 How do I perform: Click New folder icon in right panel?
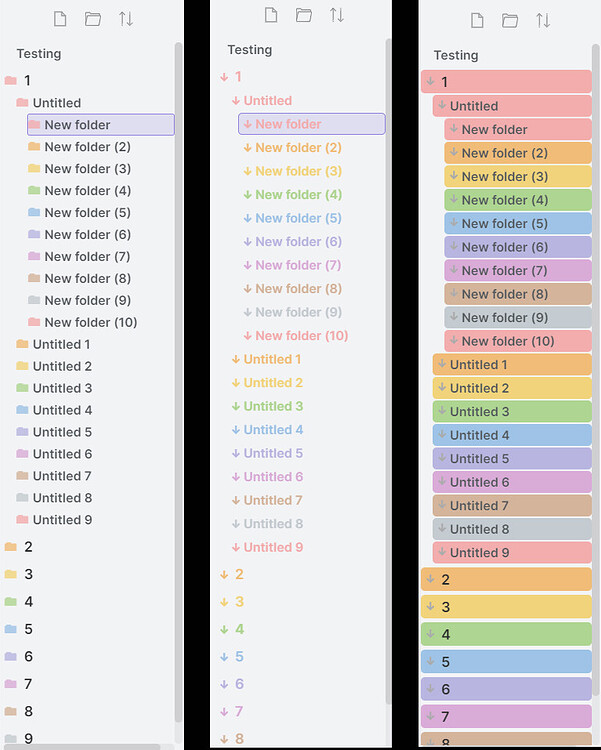tap(510, 21)
